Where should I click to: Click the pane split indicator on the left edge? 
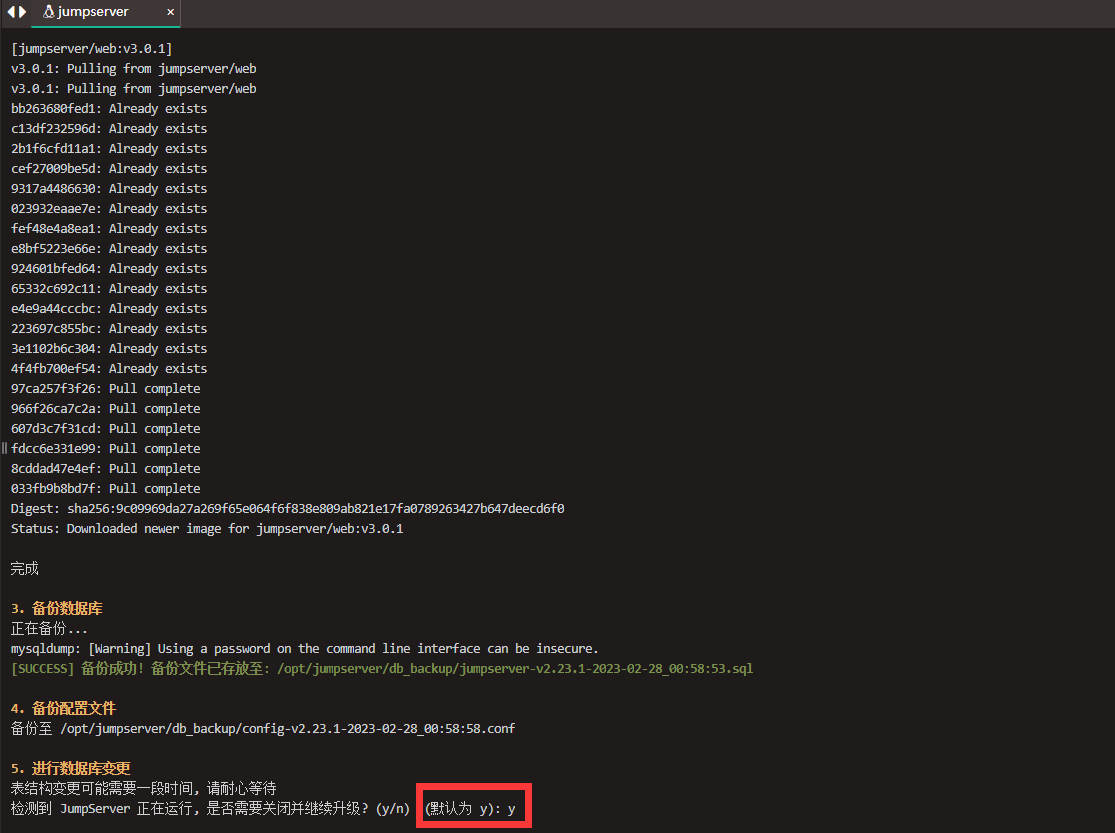pos(4,448)
